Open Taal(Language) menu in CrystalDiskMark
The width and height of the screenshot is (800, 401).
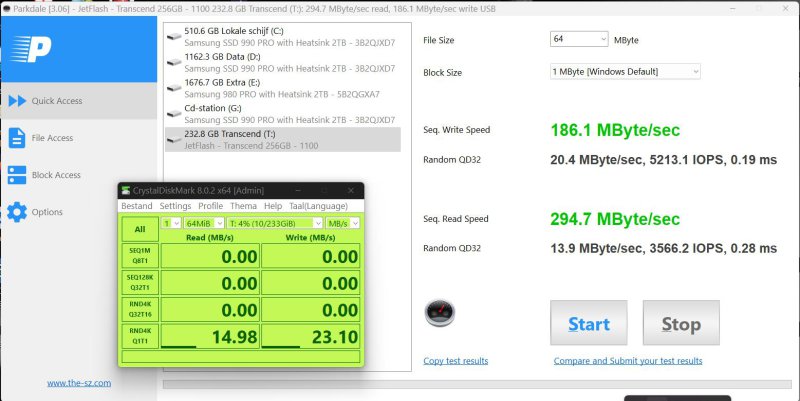(x=318, y=206)
